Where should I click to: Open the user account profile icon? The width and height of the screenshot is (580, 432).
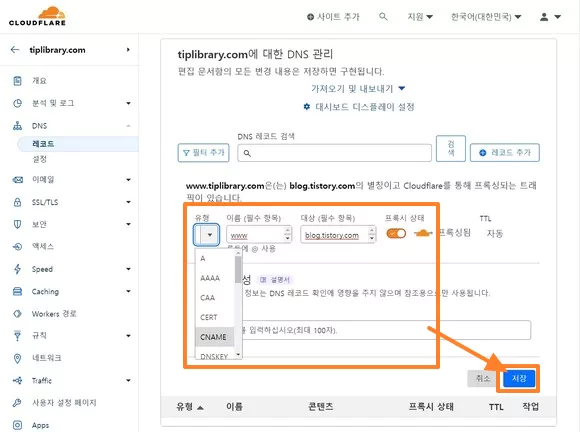pos(544,17)
